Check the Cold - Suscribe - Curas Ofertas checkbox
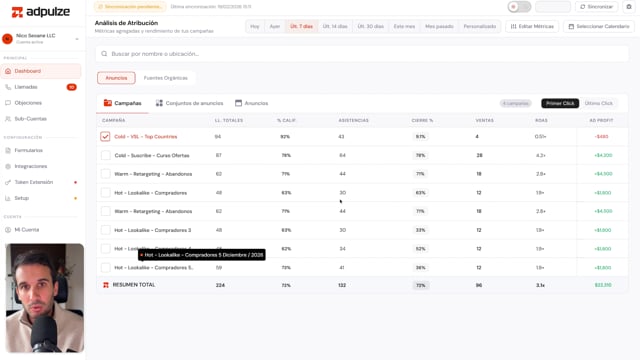 click(x=105, y=155)
